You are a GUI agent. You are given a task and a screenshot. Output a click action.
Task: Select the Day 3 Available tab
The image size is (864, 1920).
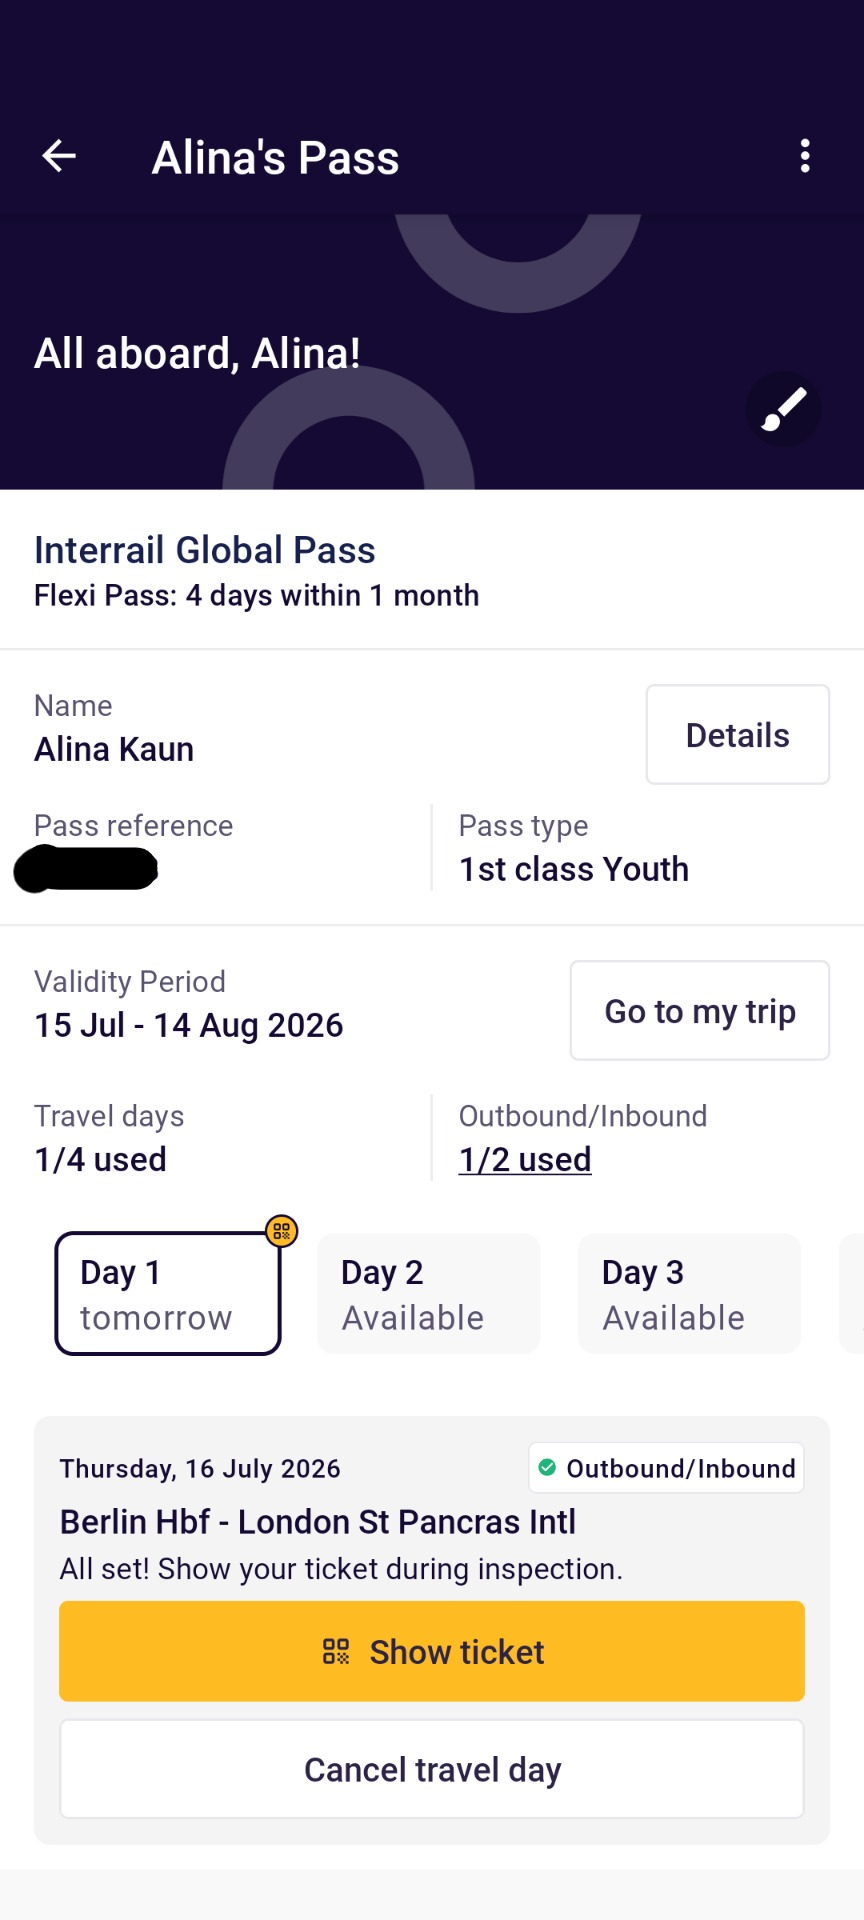(x=690, y=1294)
